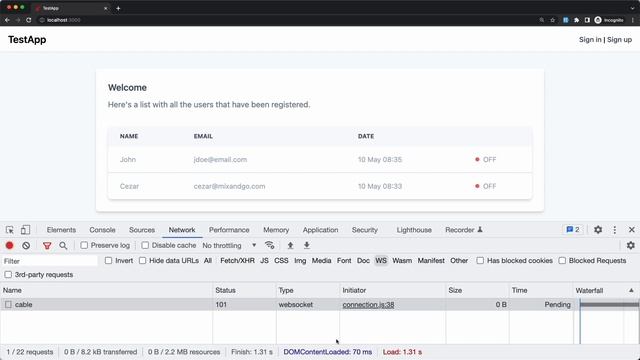Open the connection.js:38 initiator link

pyautogui.click(x=368, y=304)
